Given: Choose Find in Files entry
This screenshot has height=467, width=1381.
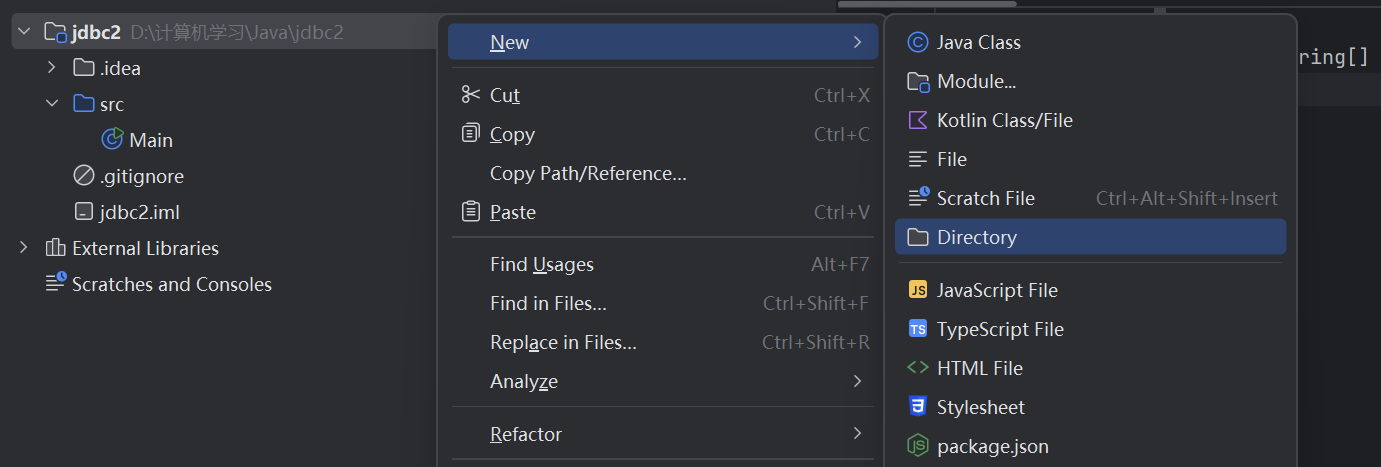Looking at the screenshot, I should point(663,303).
